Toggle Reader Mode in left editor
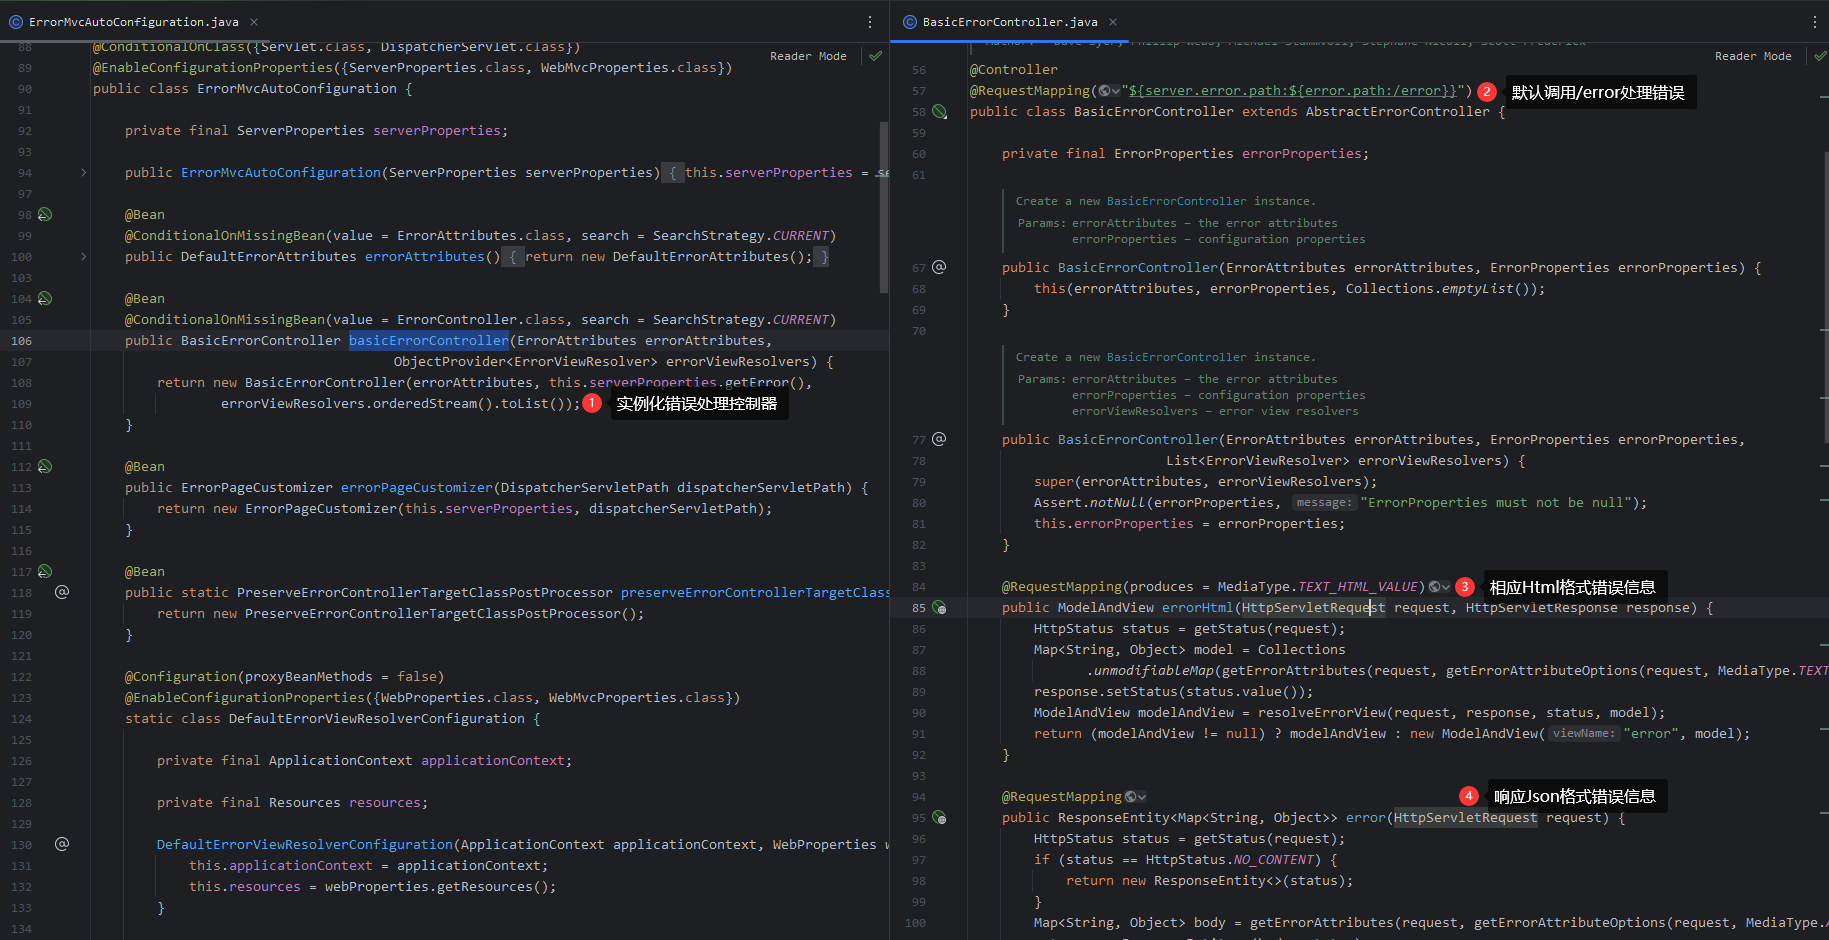Image resolution: width=1829 pixels, height=940 pixels. (x=808, y=56)
